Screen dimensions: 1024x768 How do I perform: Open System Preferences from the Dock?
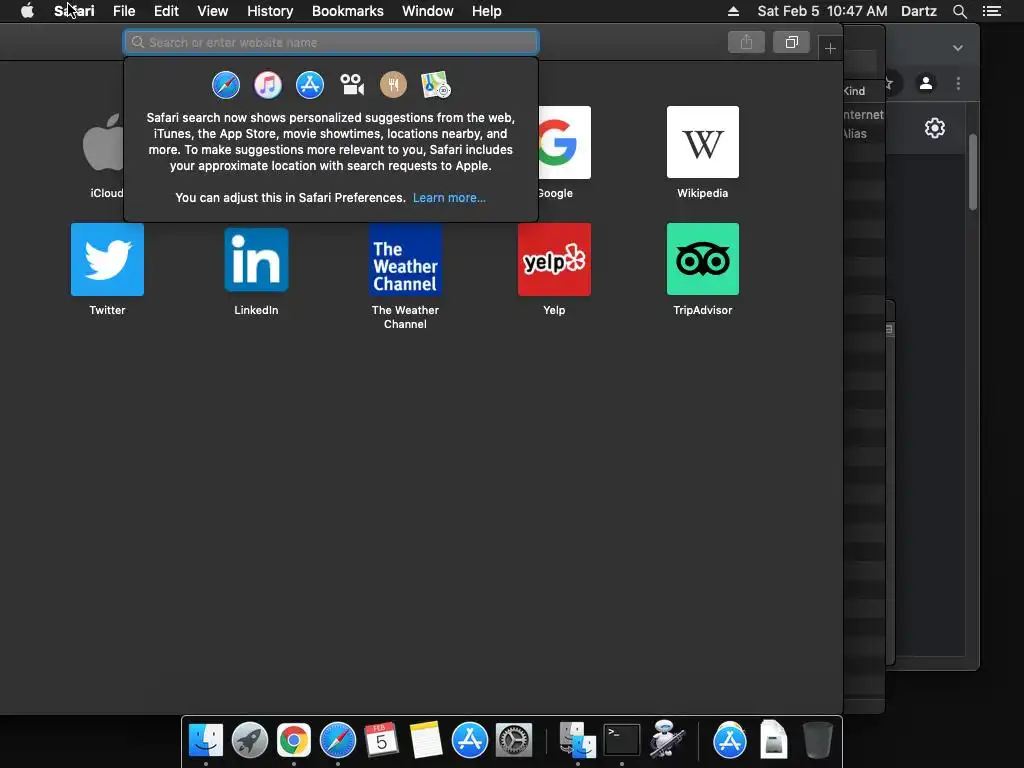(x=513, y=740)
